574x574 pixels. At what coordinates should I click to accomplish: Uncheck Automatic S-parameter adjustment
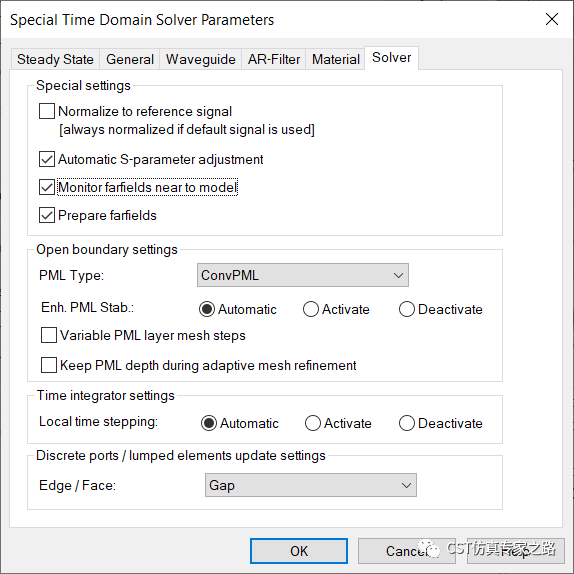pyautogui.click(x=47, y=159)
